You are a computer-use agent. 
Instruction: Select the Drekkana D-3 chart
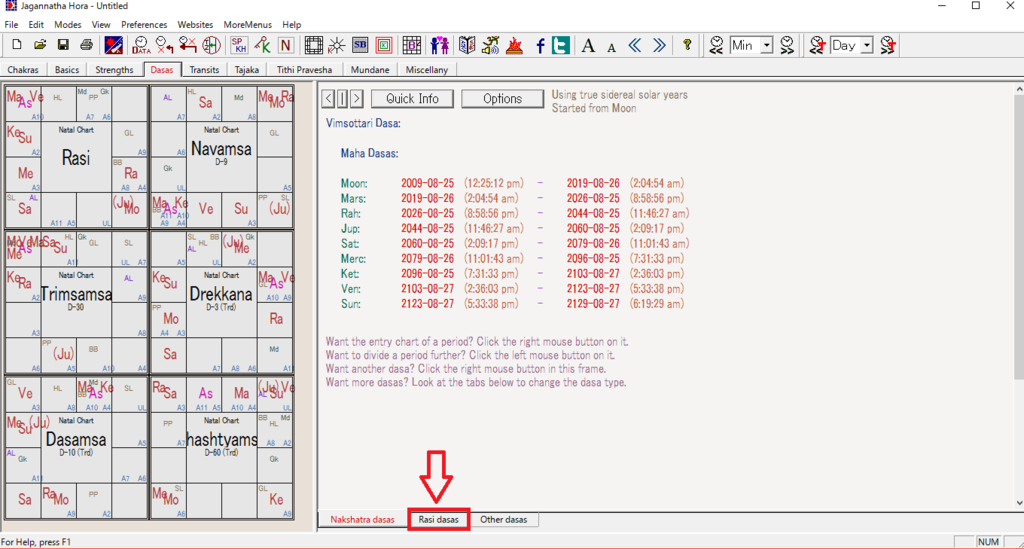click(x=221, y=302)
